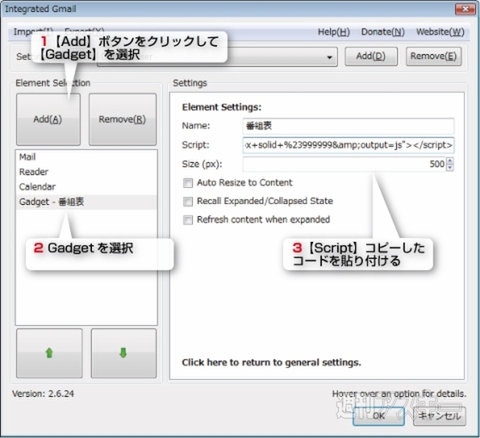The height and width of the screenshot is (438, 480).
Task: Click the Name input field
Action: click(x=348, y=126)
